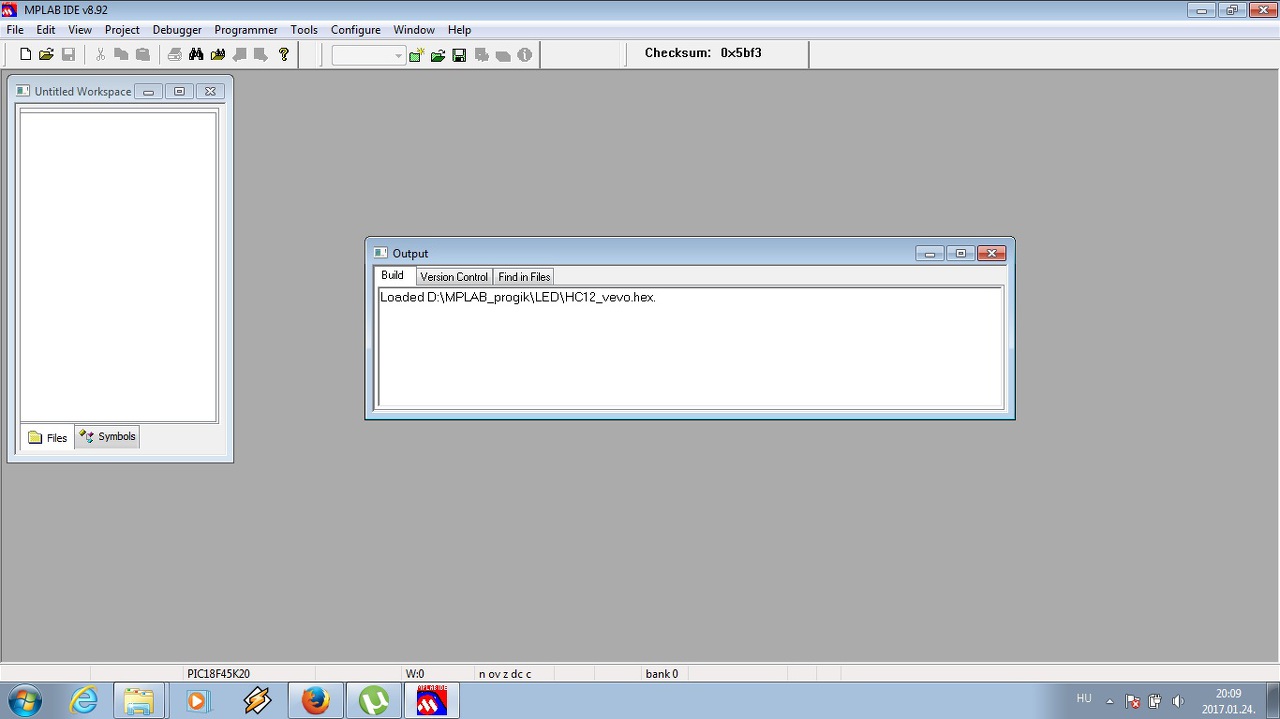Click the Go Forward arrow toolbar icon
This screenshot has height=719, width=1280.
point(261,55)
